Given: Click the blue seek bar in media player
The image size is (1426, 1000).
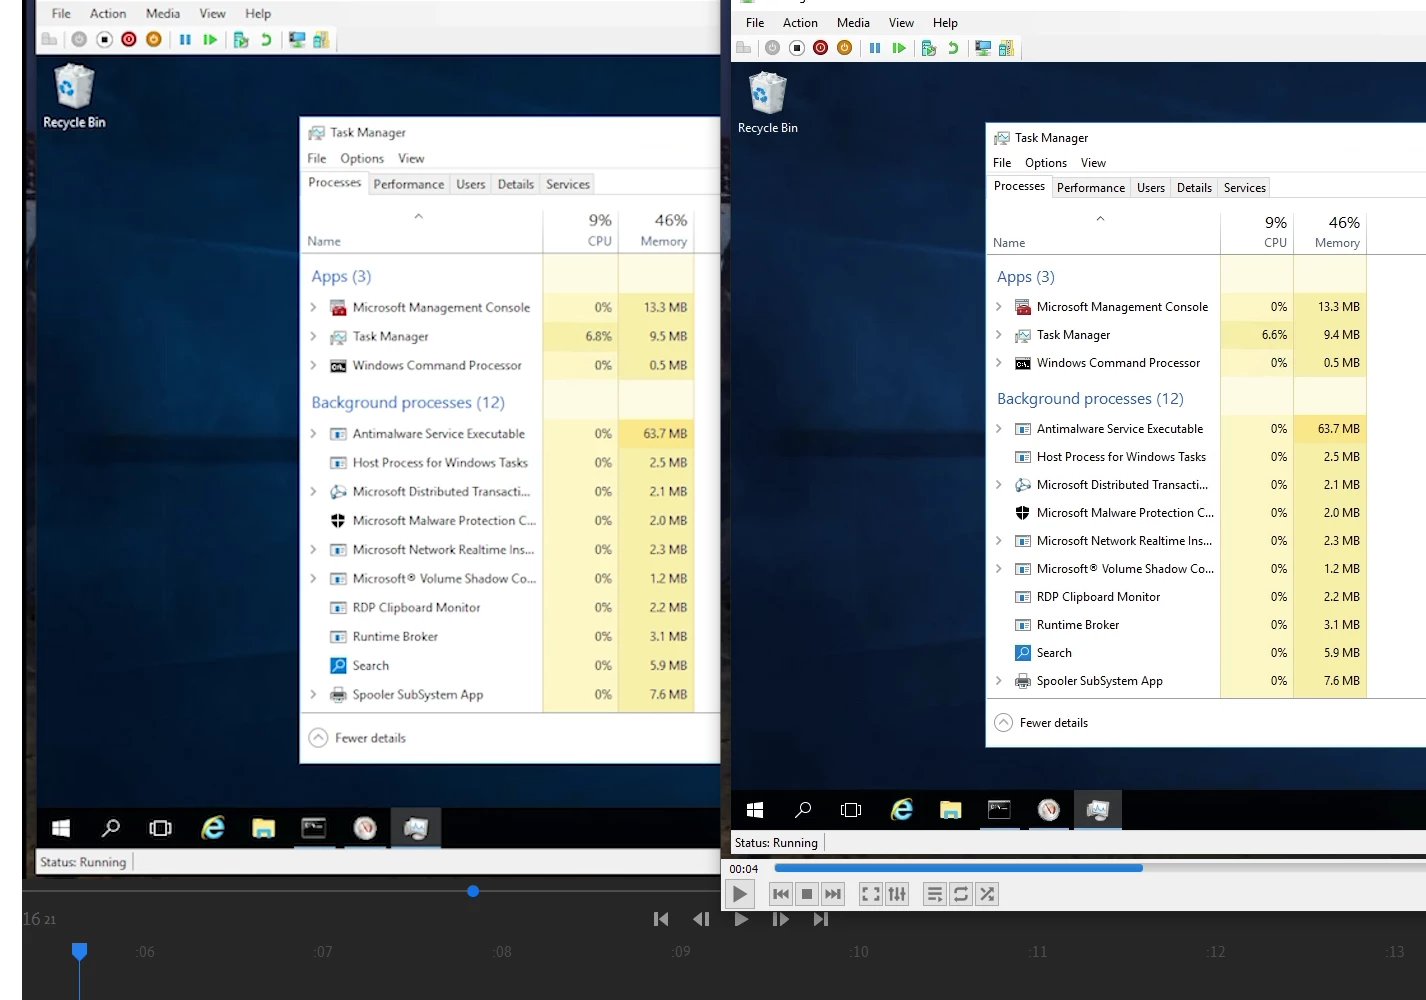Looking at the screenshot, I should point(958,868).
